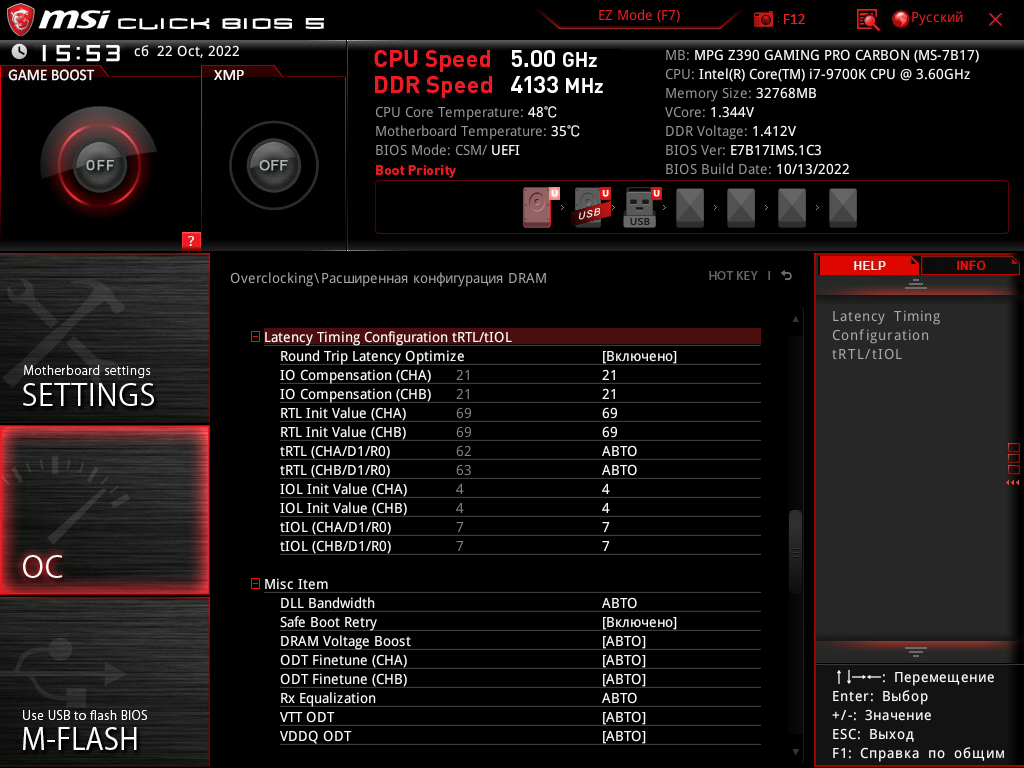Screen dimensions: 1024x768
Task: Collapse the Misc Item group
Action: click(255, 584)
